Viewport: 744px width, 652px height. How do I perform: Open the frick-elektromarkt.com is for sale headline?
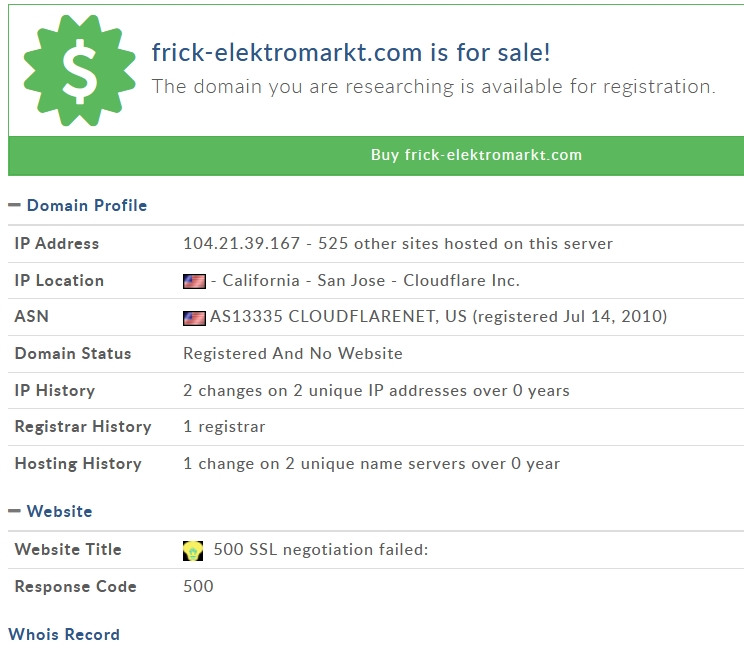[351, 52]
